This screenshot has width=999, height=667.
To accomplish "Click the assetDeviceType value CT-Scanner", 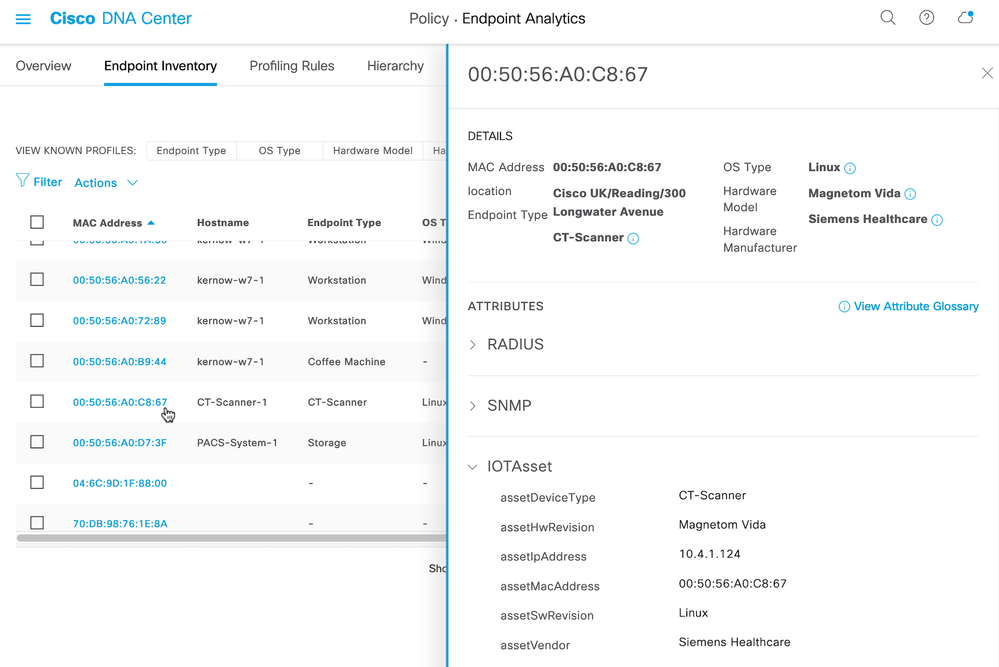I will 712,496.
